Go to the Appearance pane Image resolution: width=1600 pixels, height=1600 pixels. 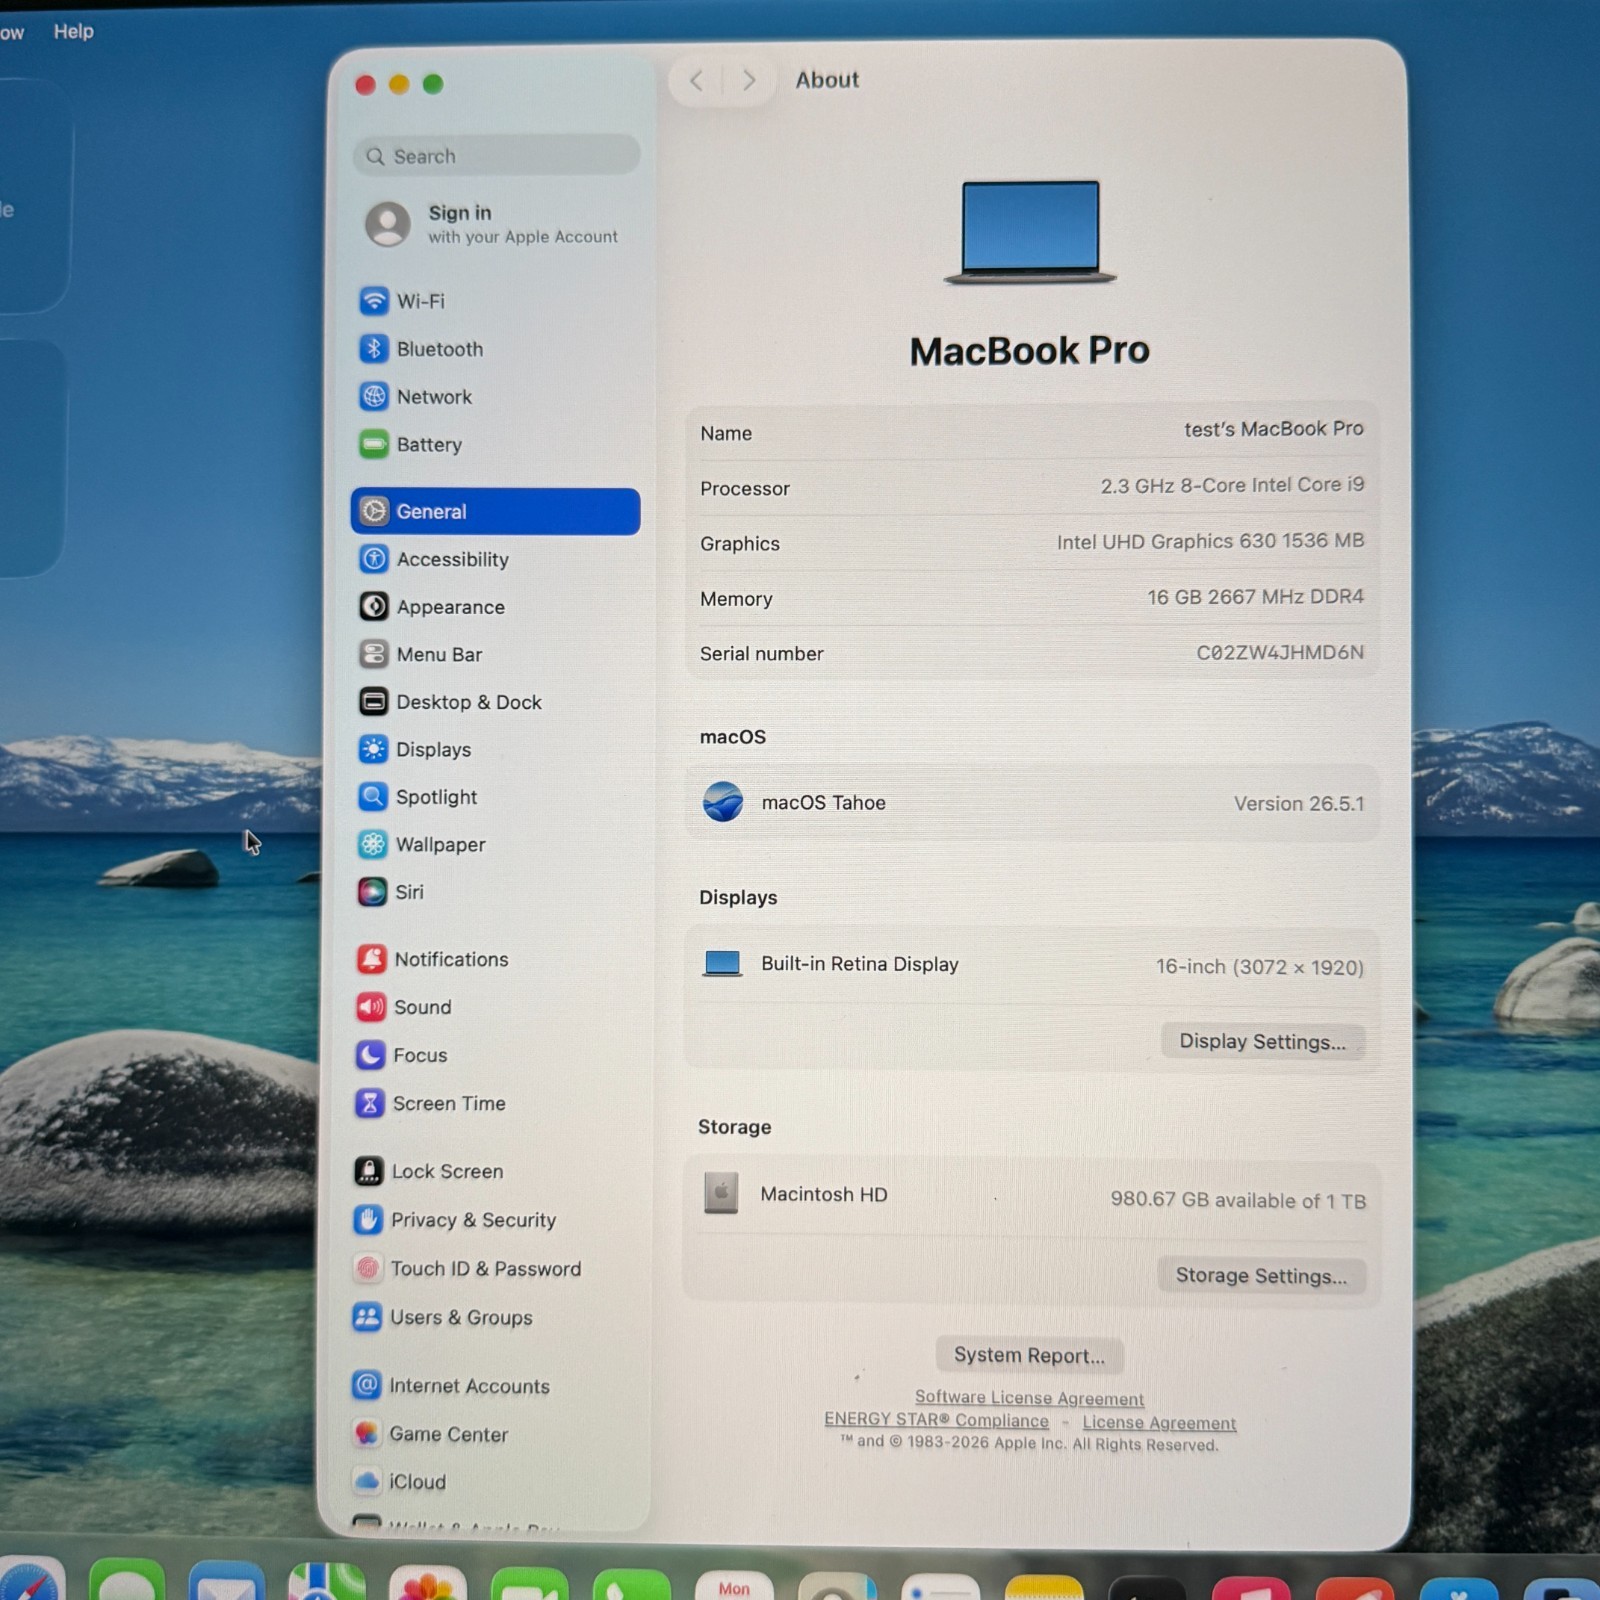pos(496,607)
